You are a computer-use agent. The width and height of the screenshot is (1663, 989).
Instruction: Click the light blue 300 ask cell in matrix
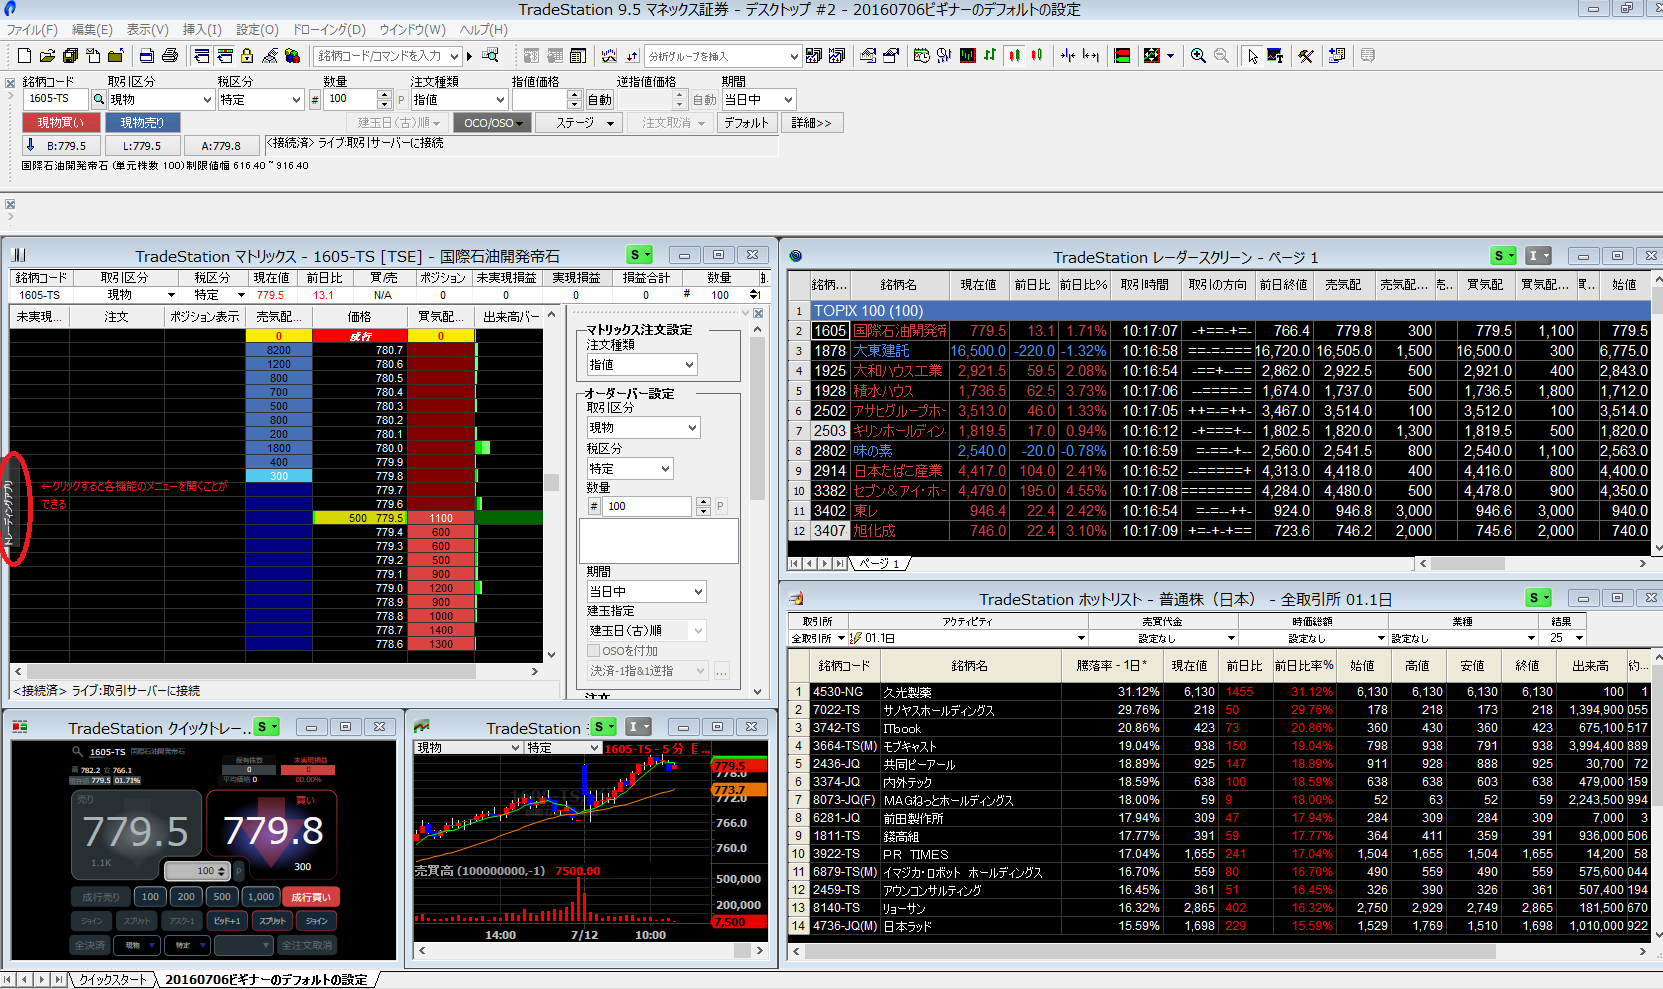coord(279,476)
